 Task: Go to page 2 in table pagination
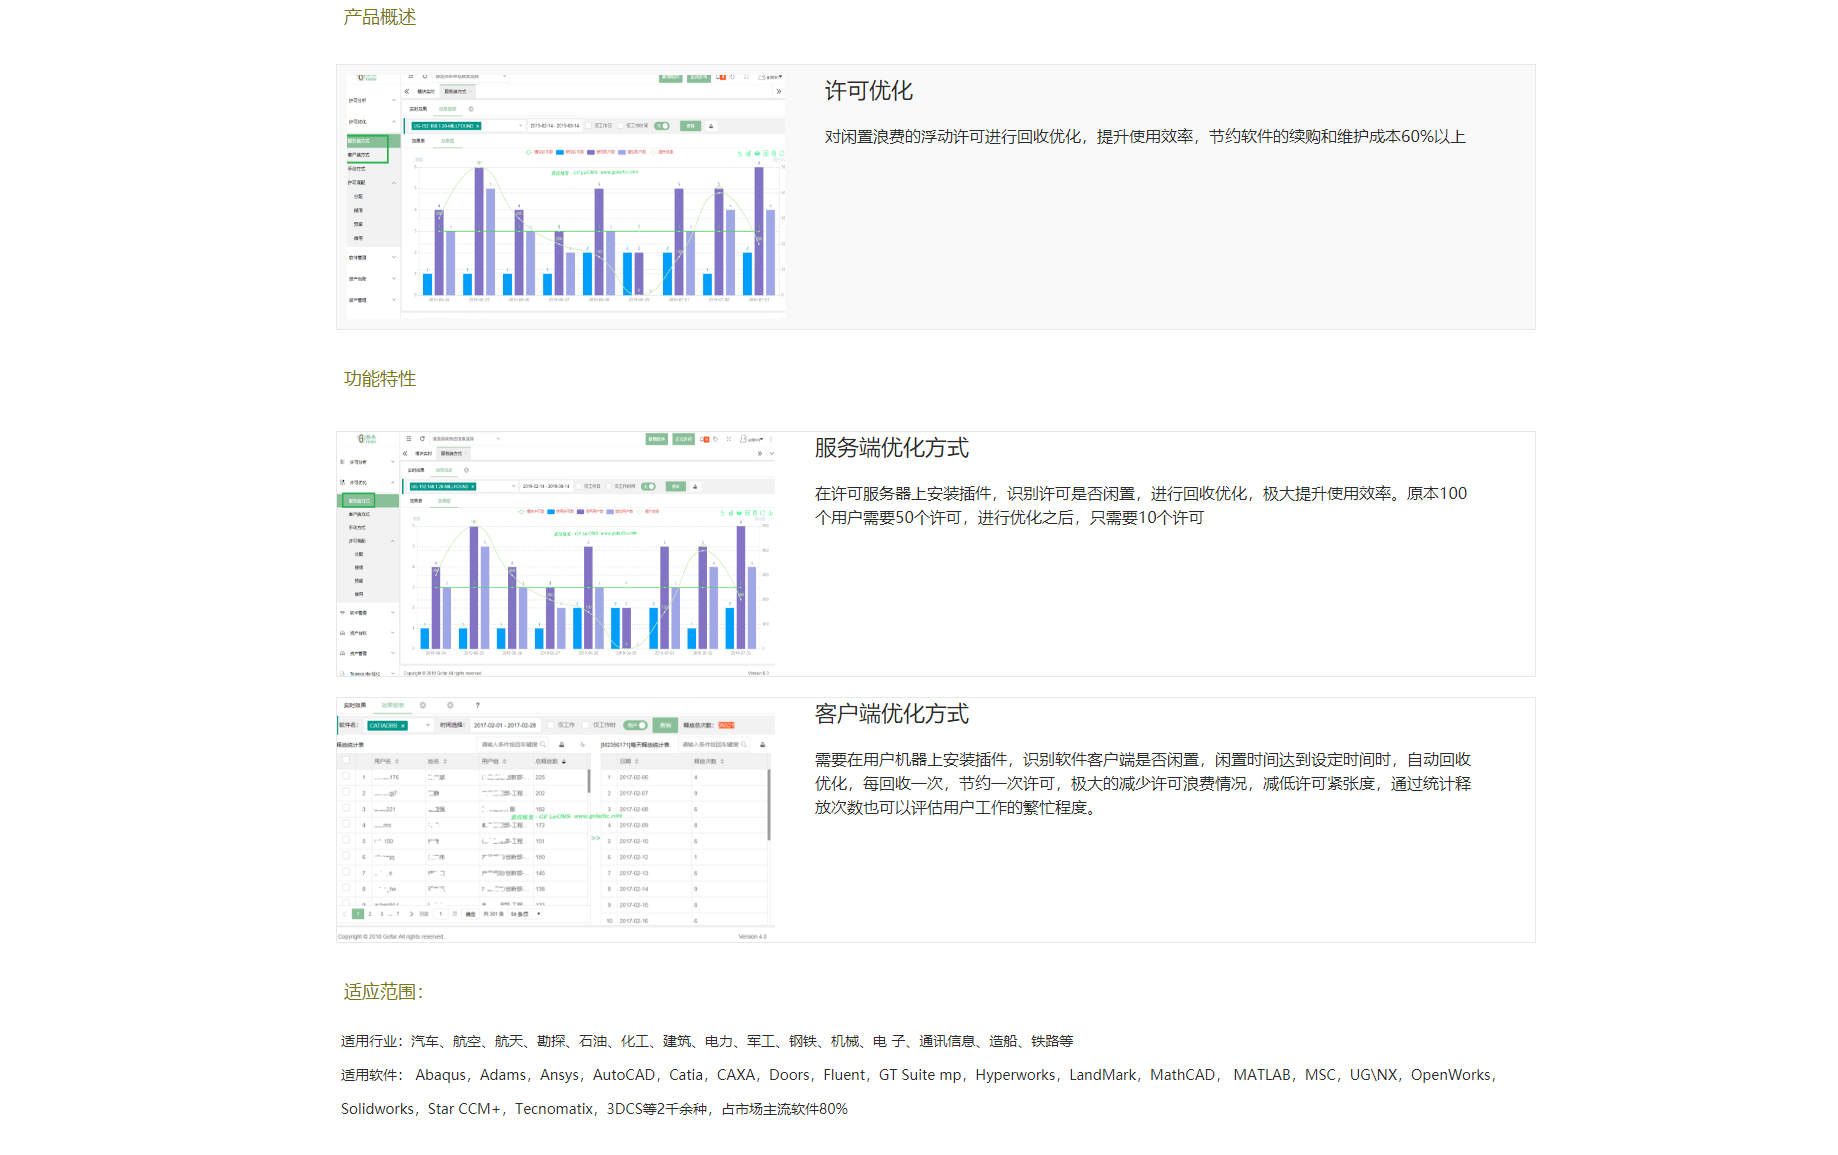[x=370, y=914]
